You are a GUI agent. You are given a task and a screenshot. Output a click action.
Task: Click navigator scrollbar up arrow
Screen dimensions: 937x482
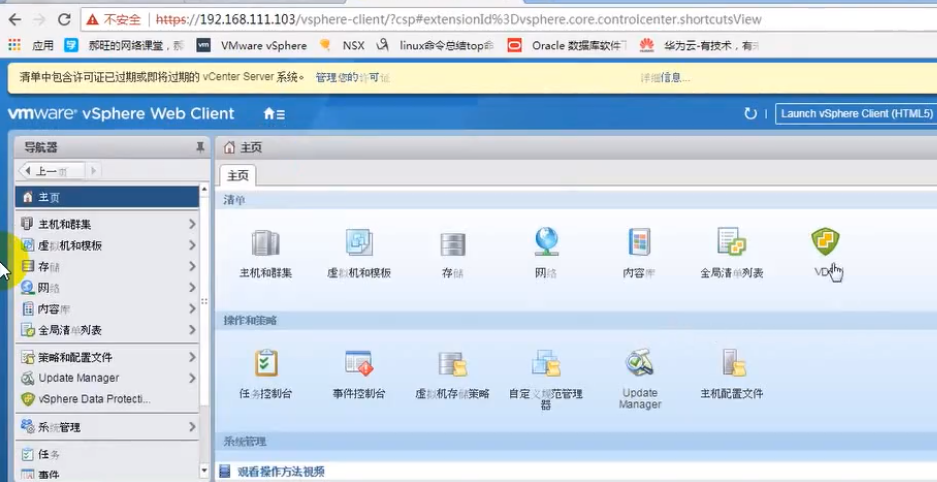point(204,189)
